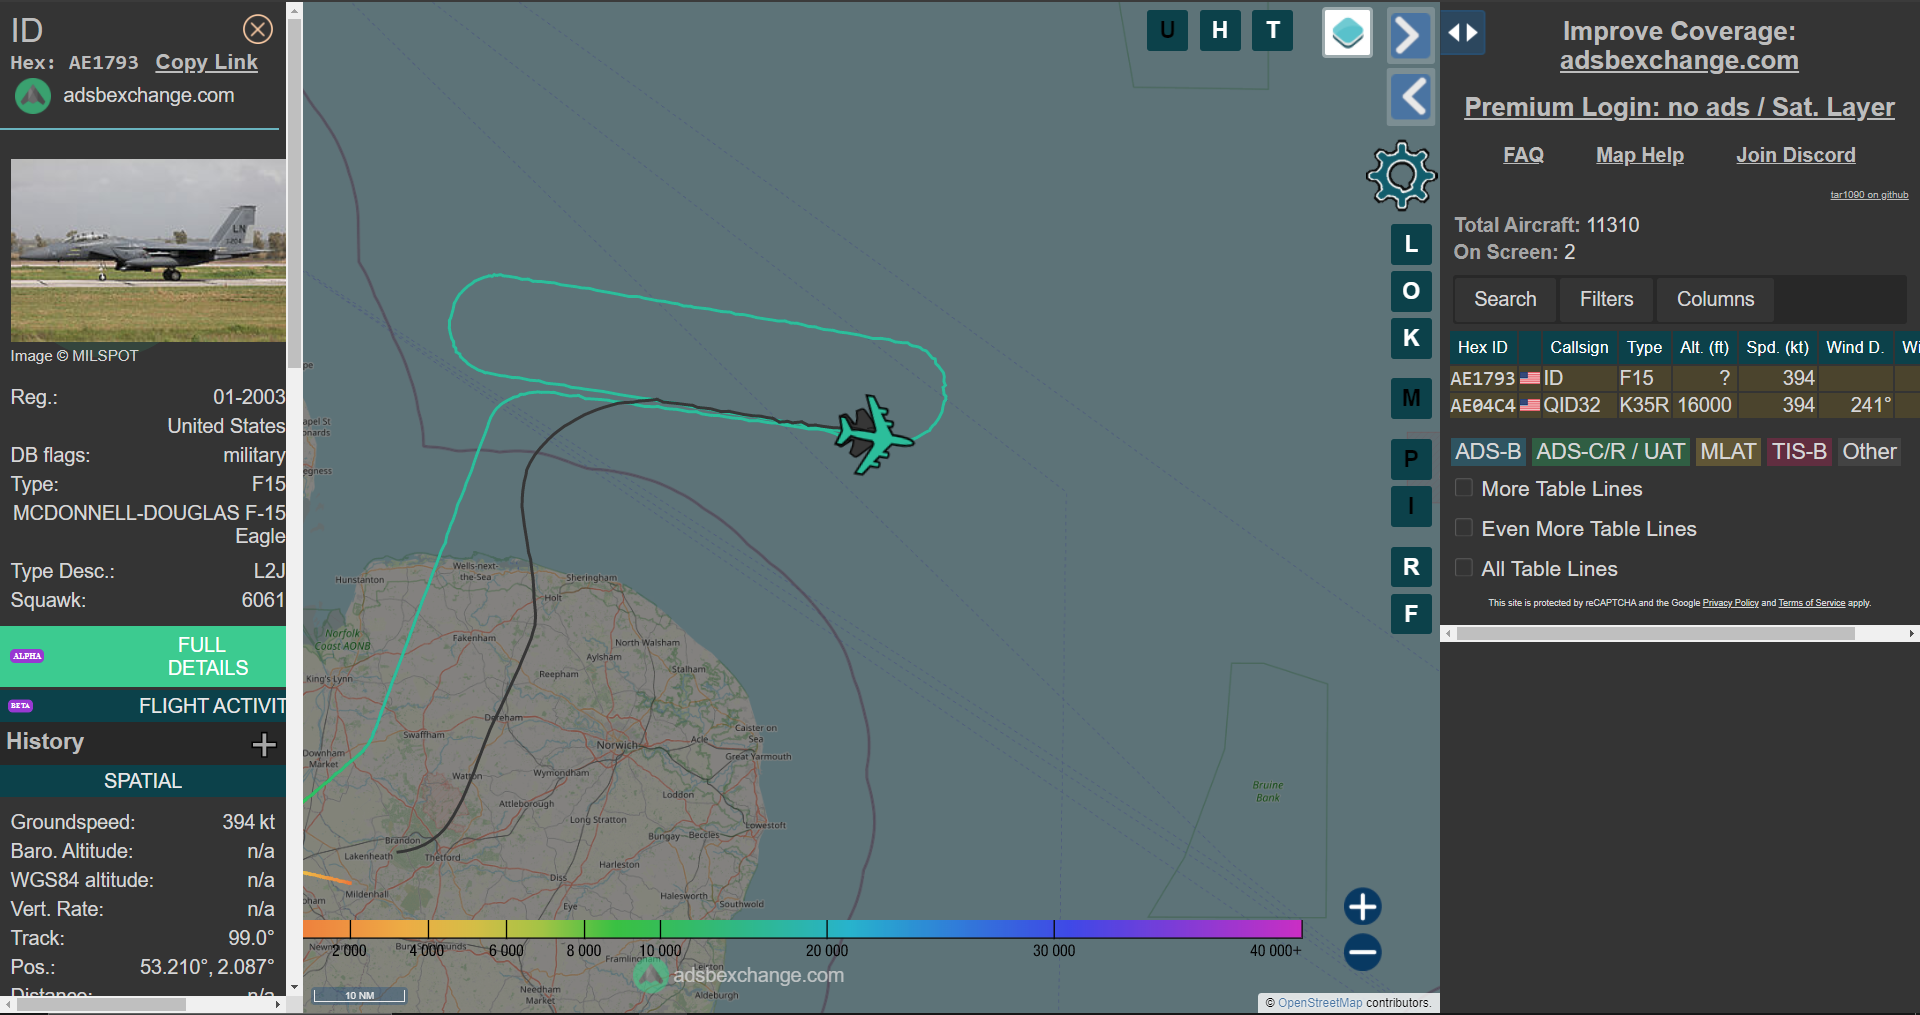Sort table by Alt. (ft) column
The height and width of the screenshot is (1015, 1920).
(1704, 347)
